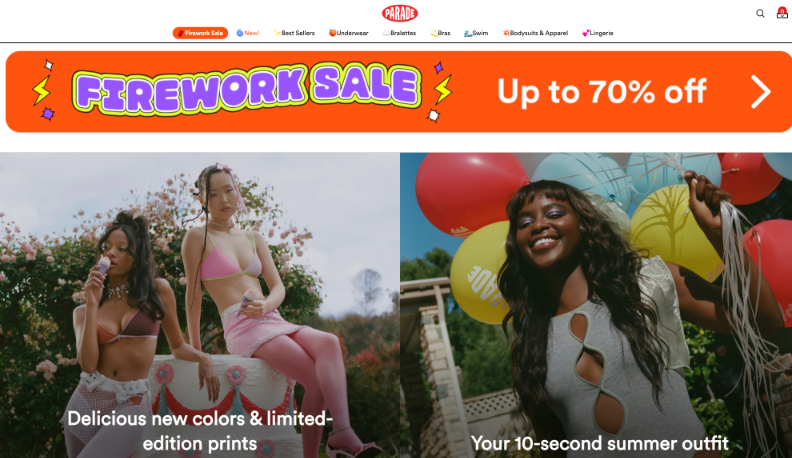
Task: Open the shopping bag cart icon
Action: [x=782, y=13]
